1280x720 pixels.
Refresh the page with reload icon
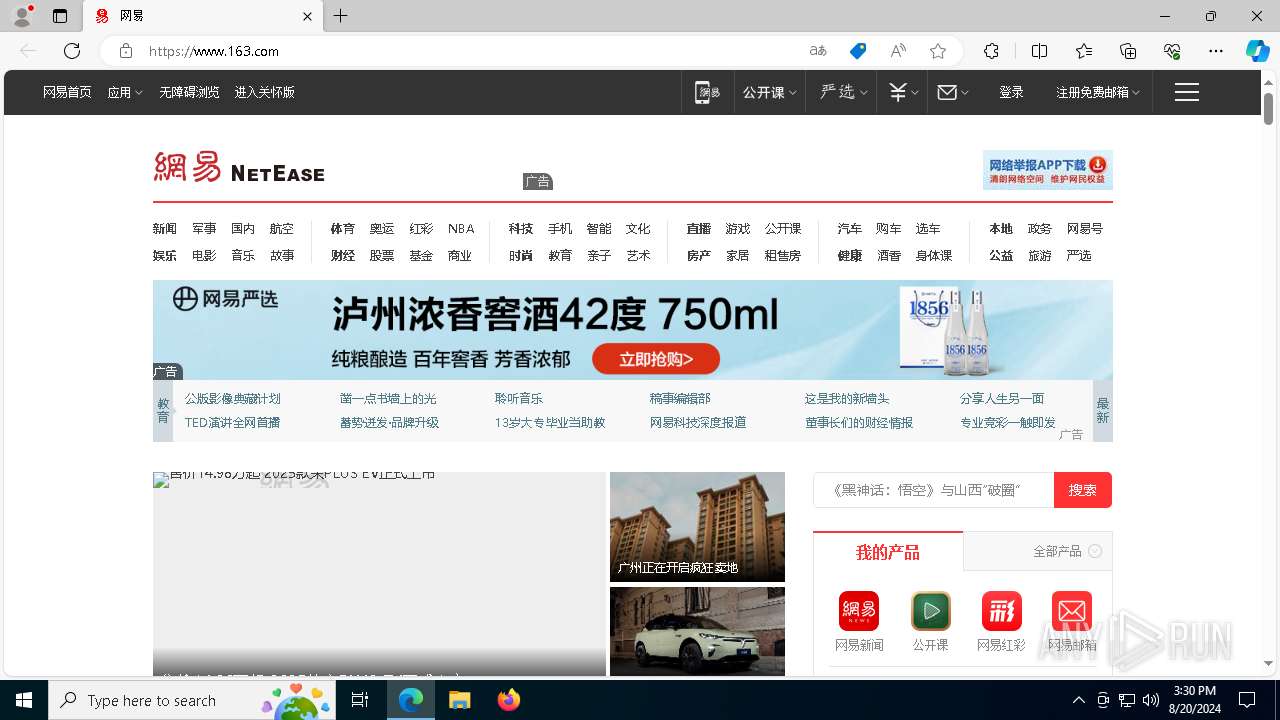(72, 51)
